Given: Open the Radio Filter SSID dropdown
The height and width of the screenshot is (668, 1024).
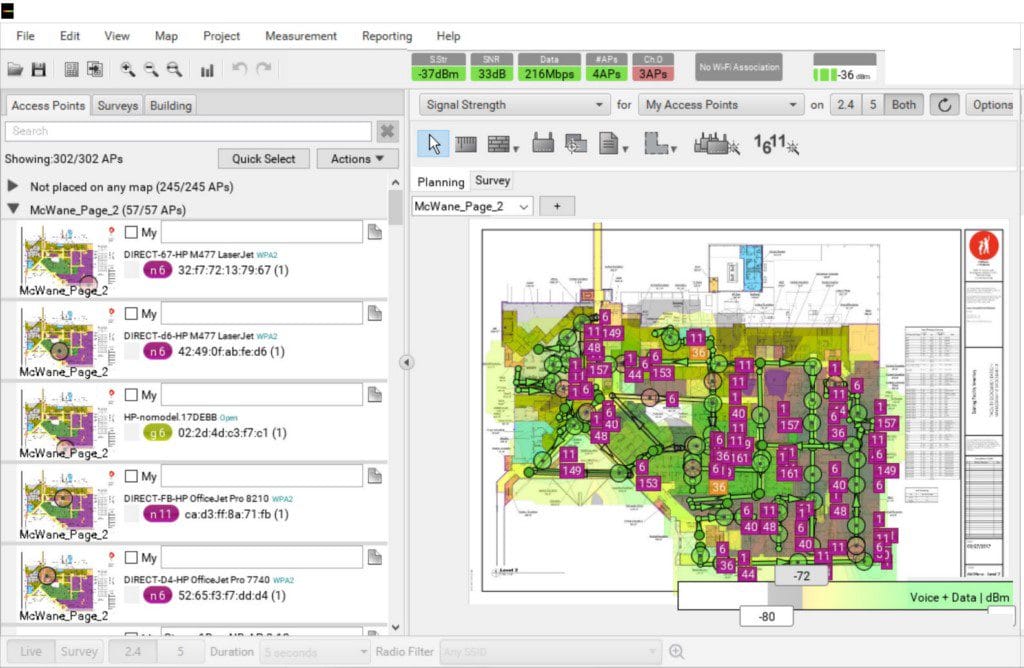Looking at the screenshot, I should click(x=549, y=652).
